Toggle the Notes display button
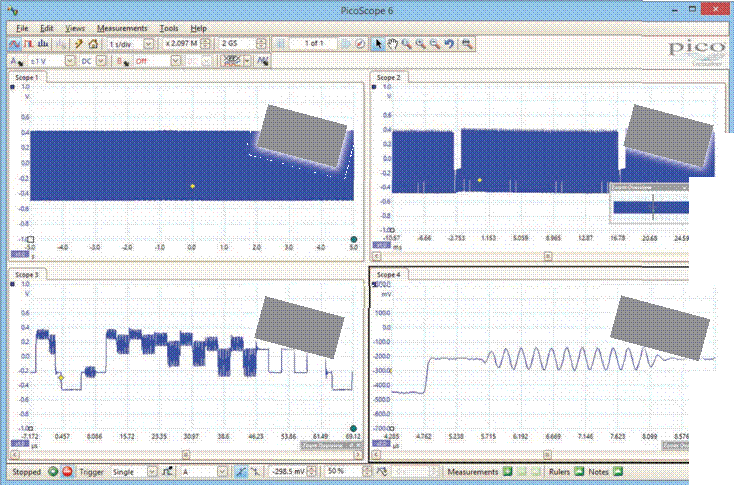734x485 pixels. (x=617, y=471)
